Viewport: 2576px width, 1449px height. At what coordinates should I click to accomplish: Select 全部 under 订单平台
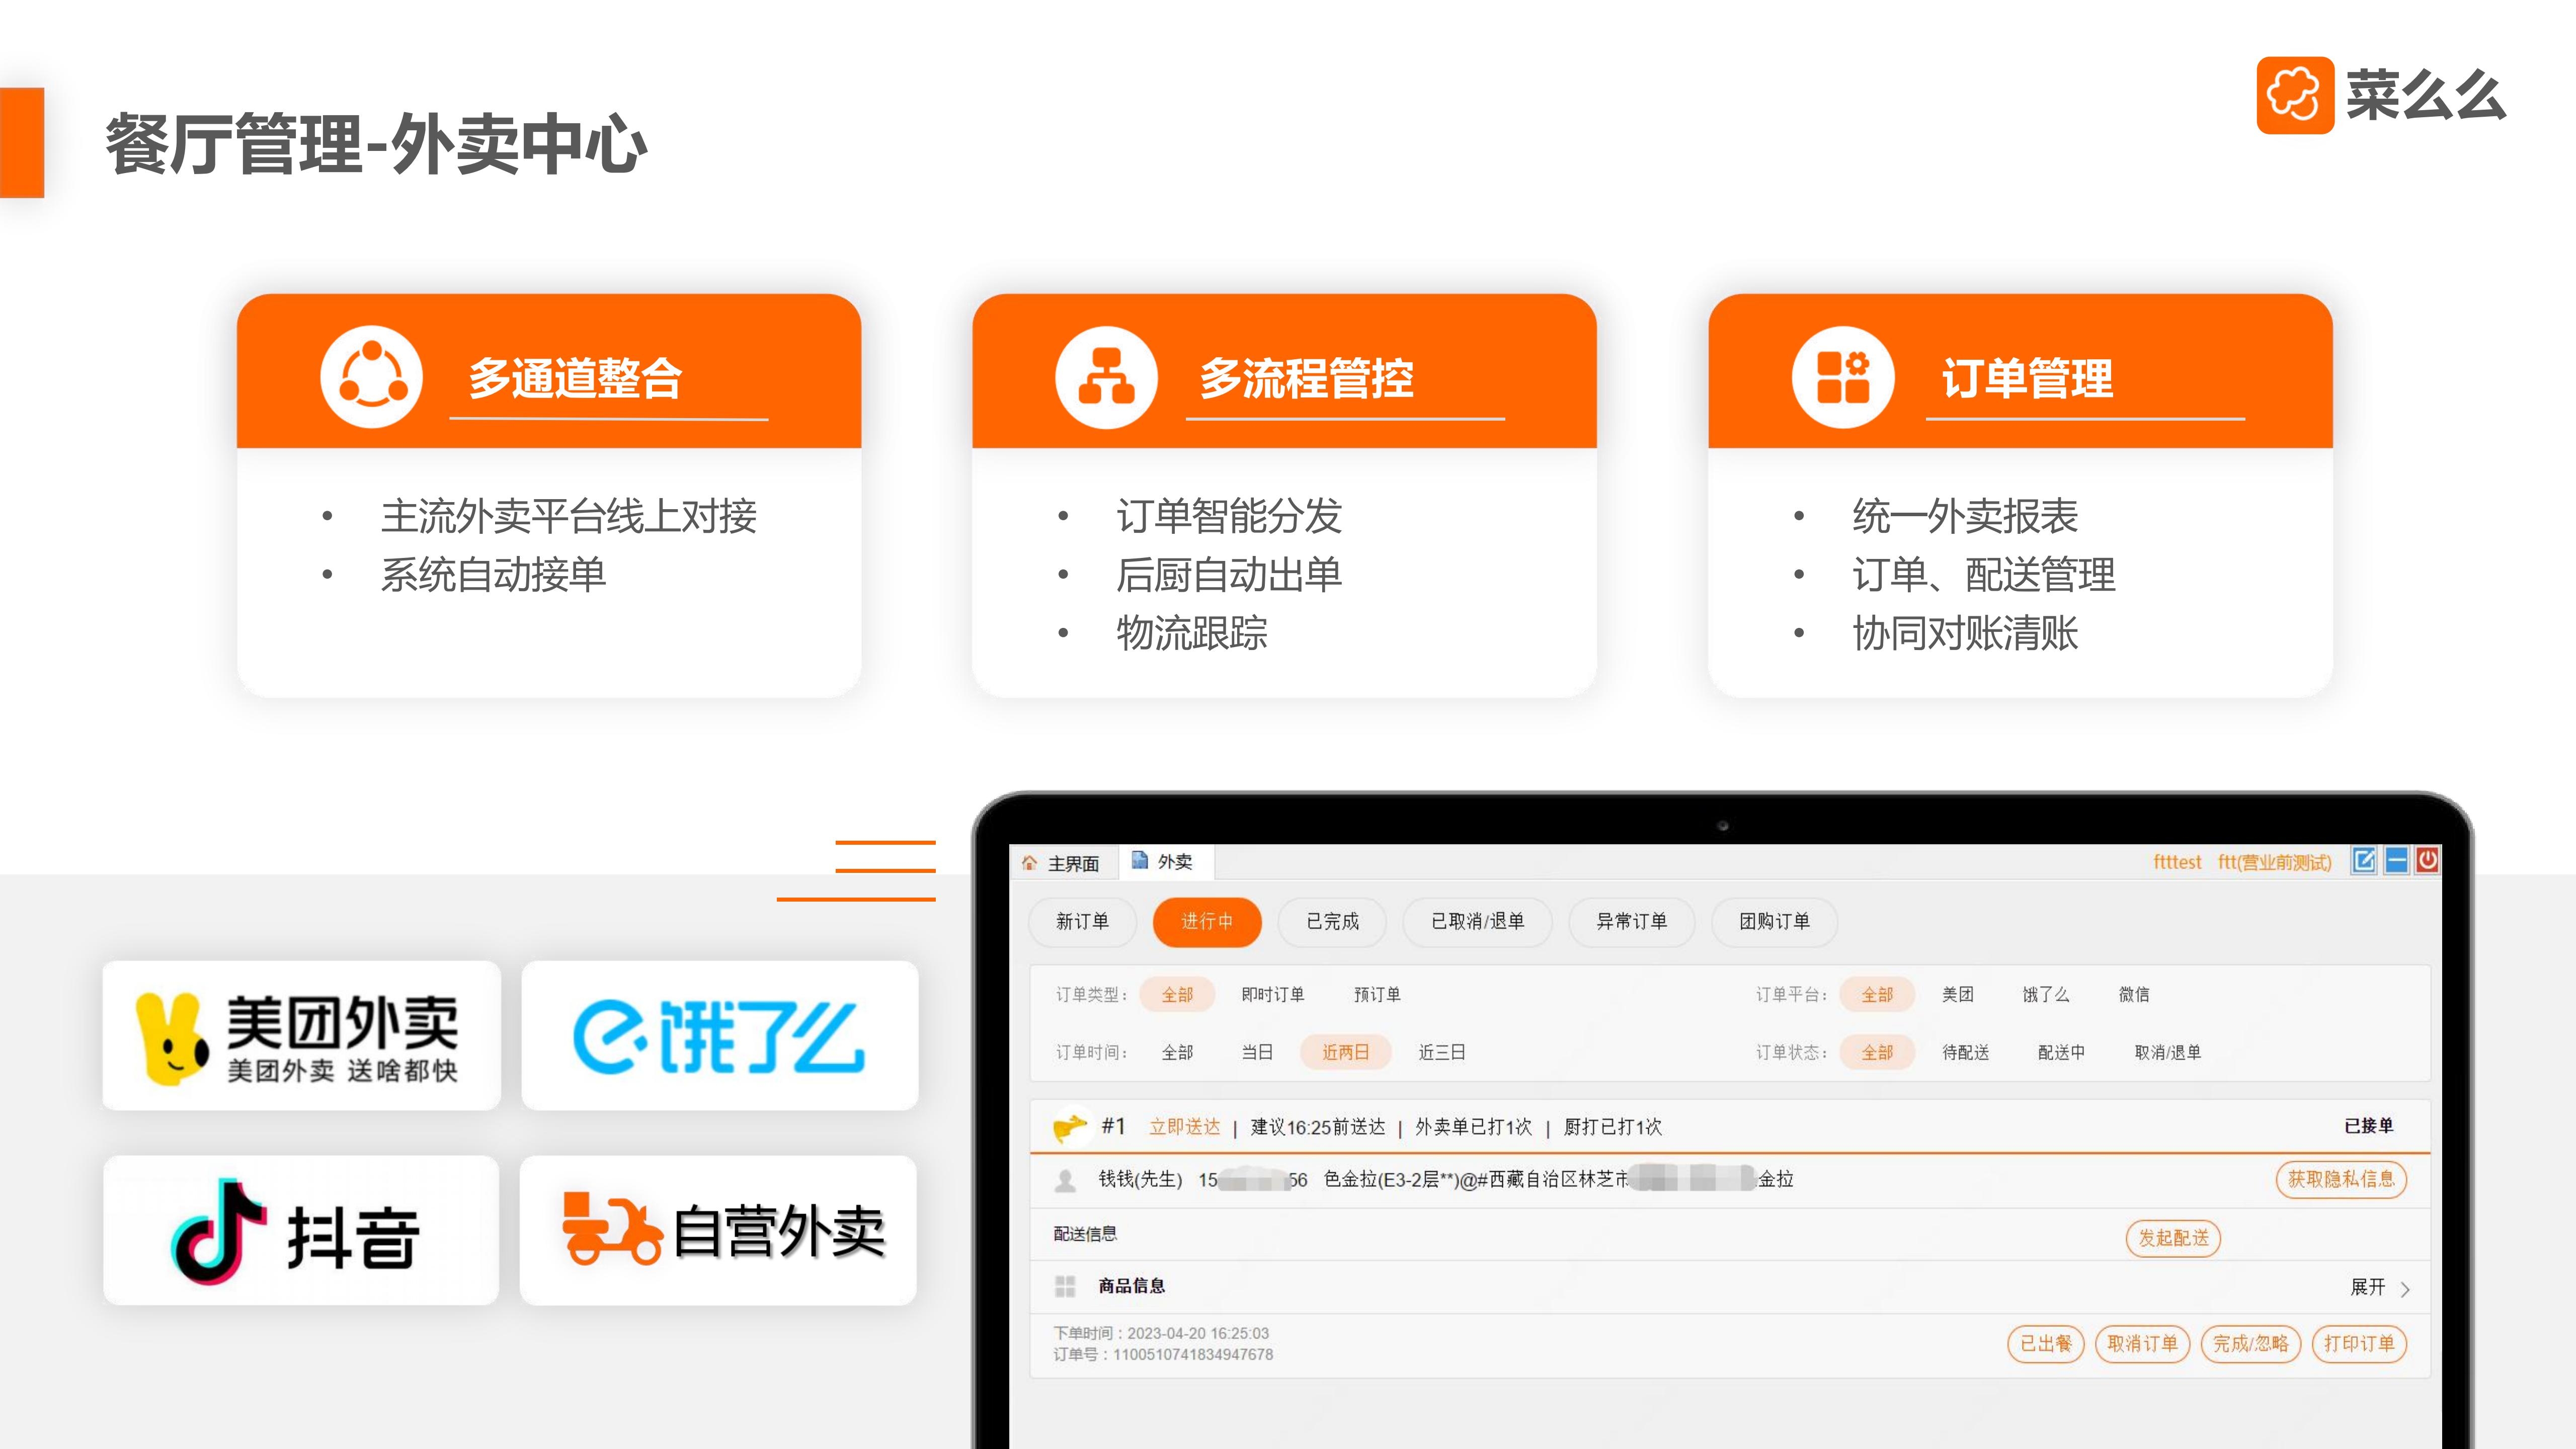point(1877,994)
